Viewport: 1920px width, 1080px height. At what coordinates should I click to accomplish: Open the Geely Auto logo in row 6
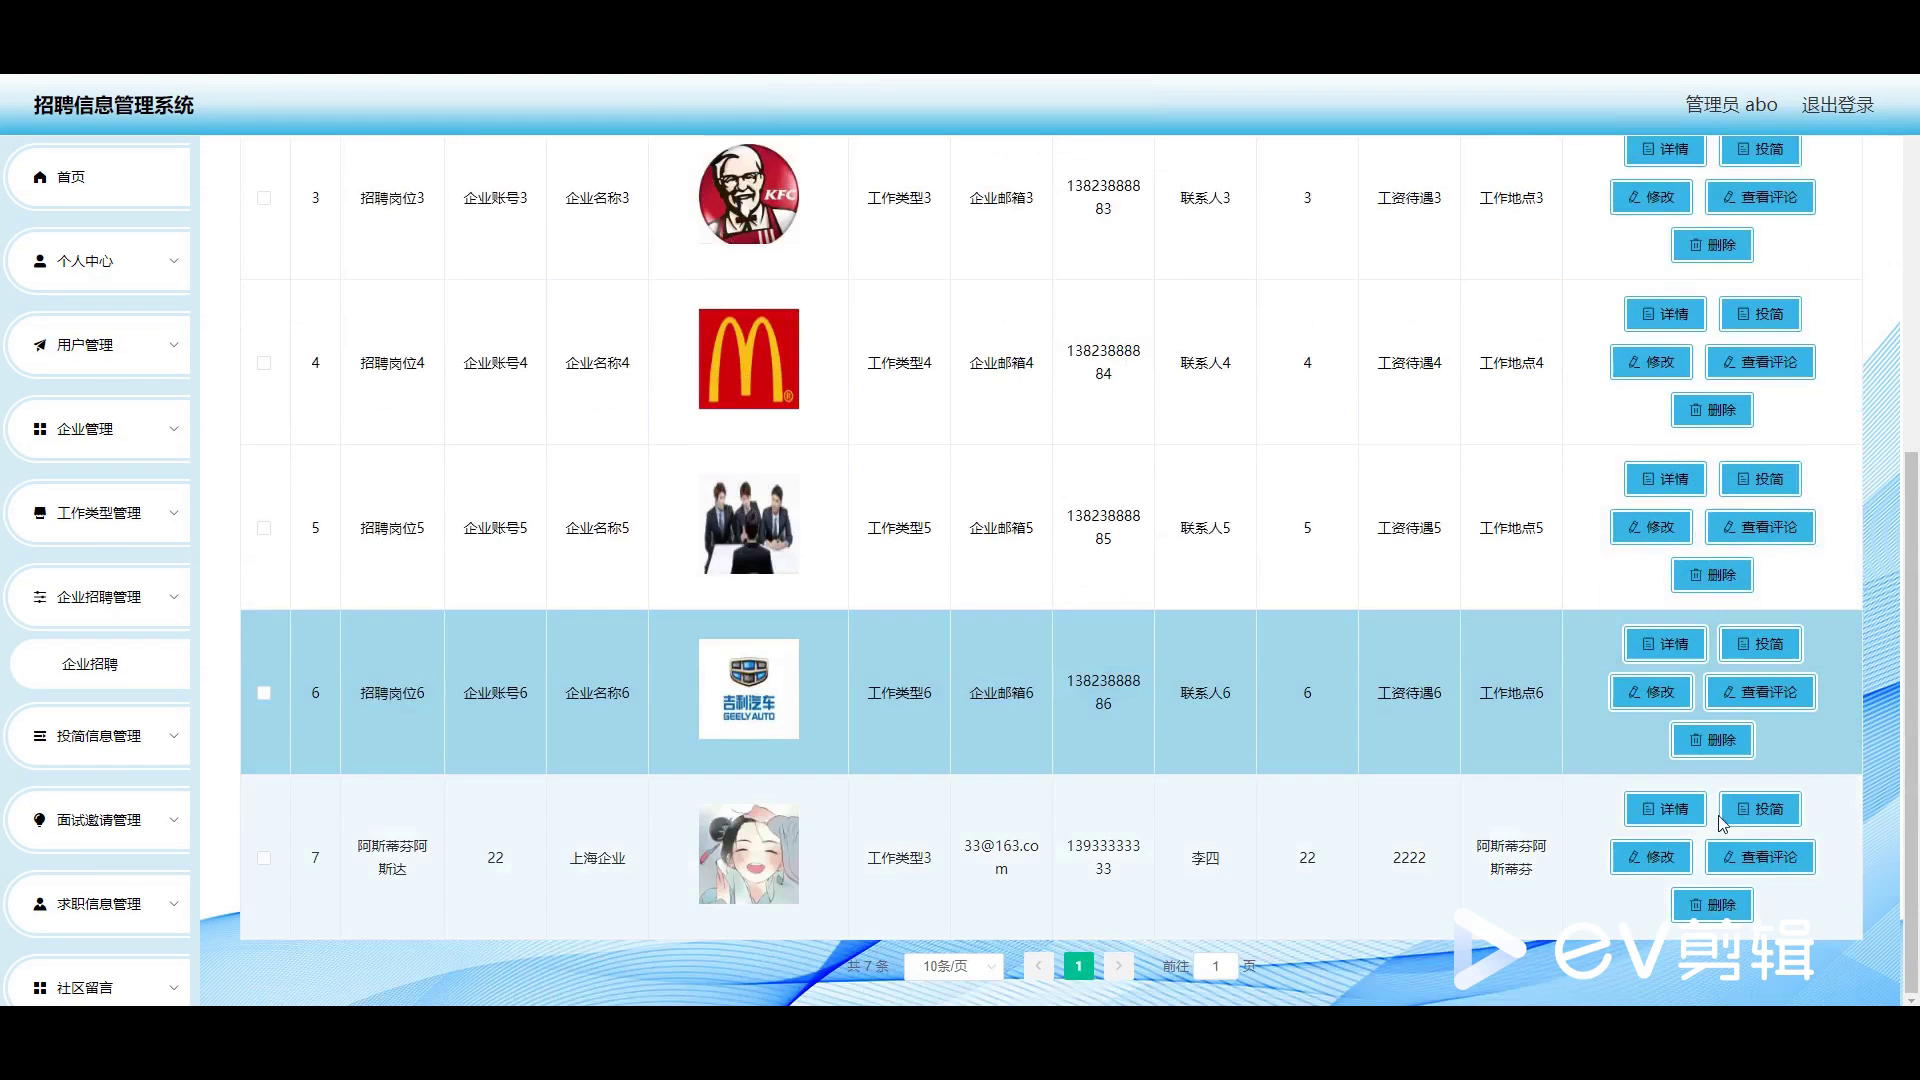point(749,689)
